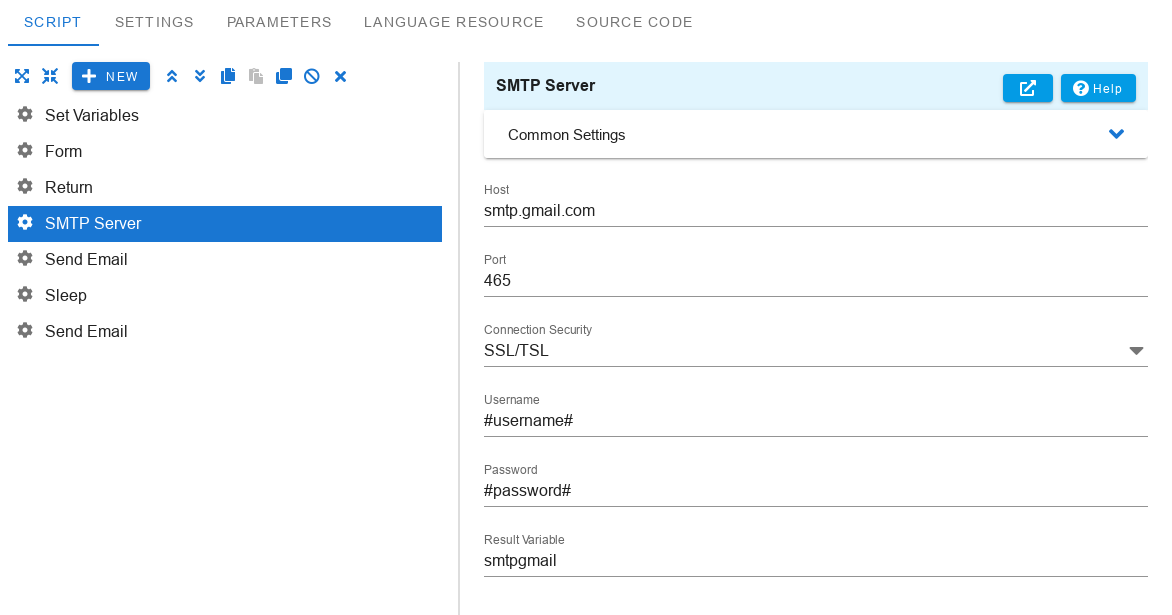
Task: Duplicate the selected script step
Action: (x=284, y=76)
